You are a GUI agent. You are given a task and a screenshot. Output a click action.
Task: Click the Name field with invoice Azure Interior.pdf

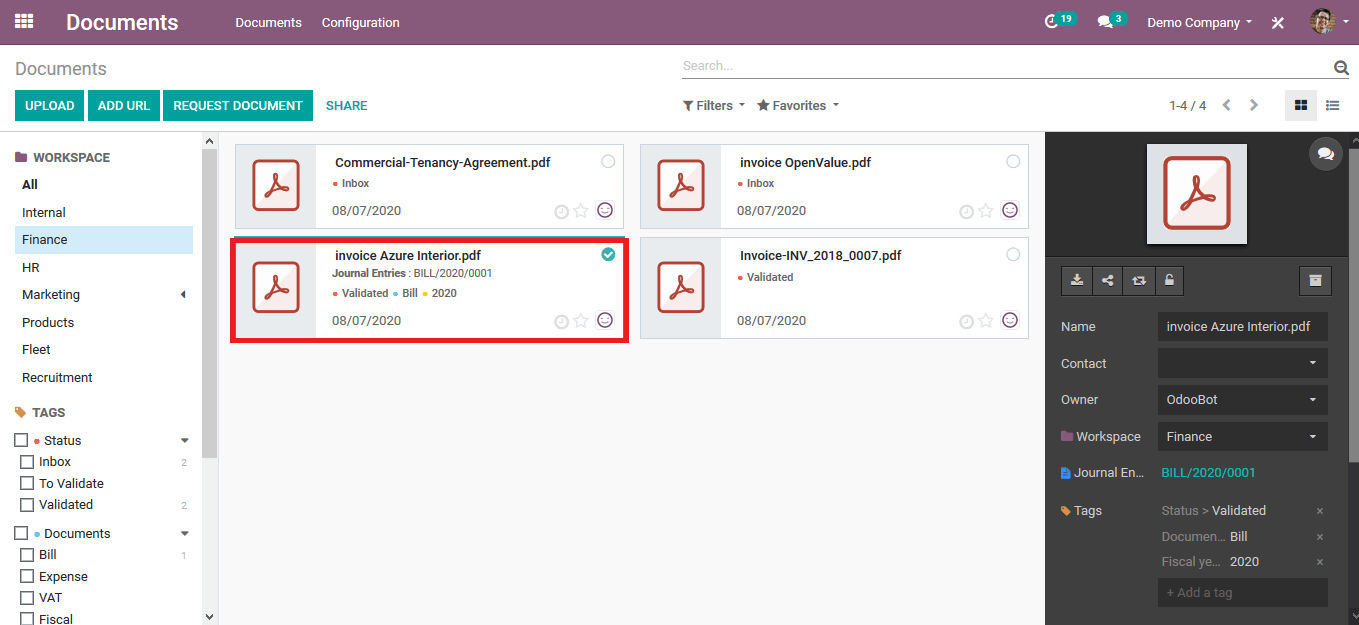click(x=1243, y=327)
